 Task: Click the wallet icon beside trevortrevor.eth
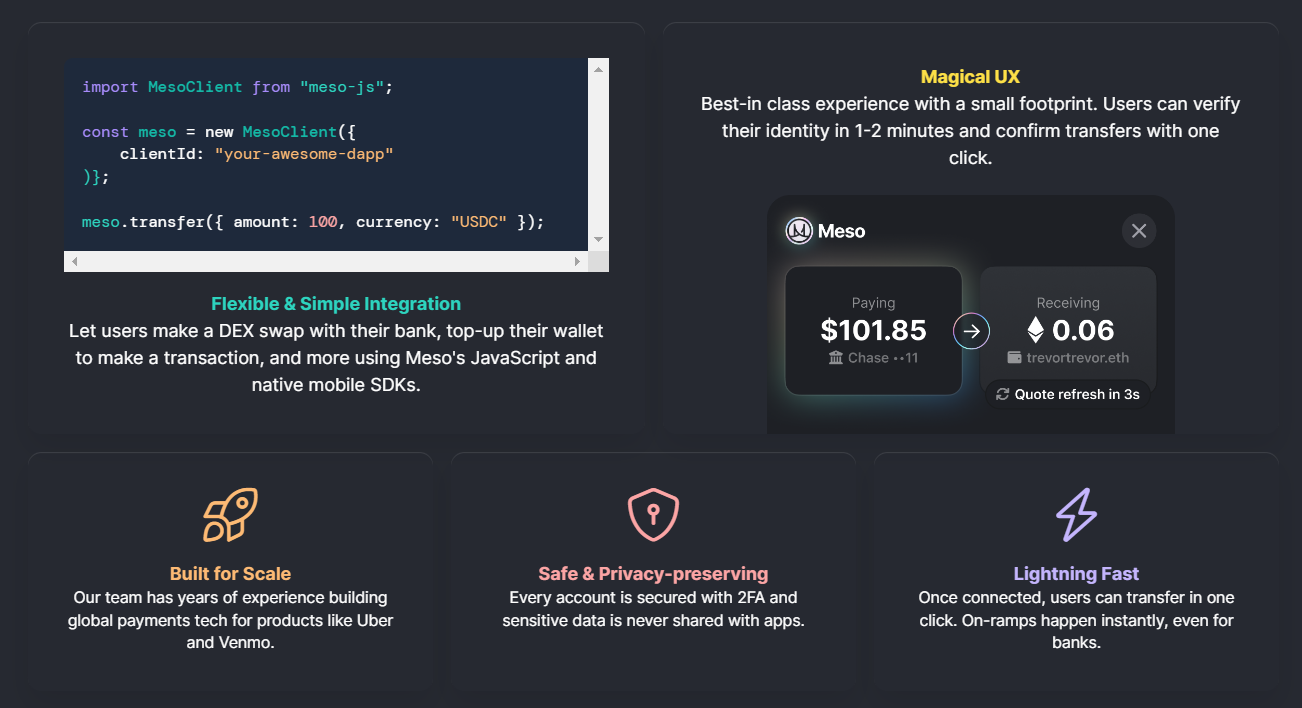(1014, 358)
